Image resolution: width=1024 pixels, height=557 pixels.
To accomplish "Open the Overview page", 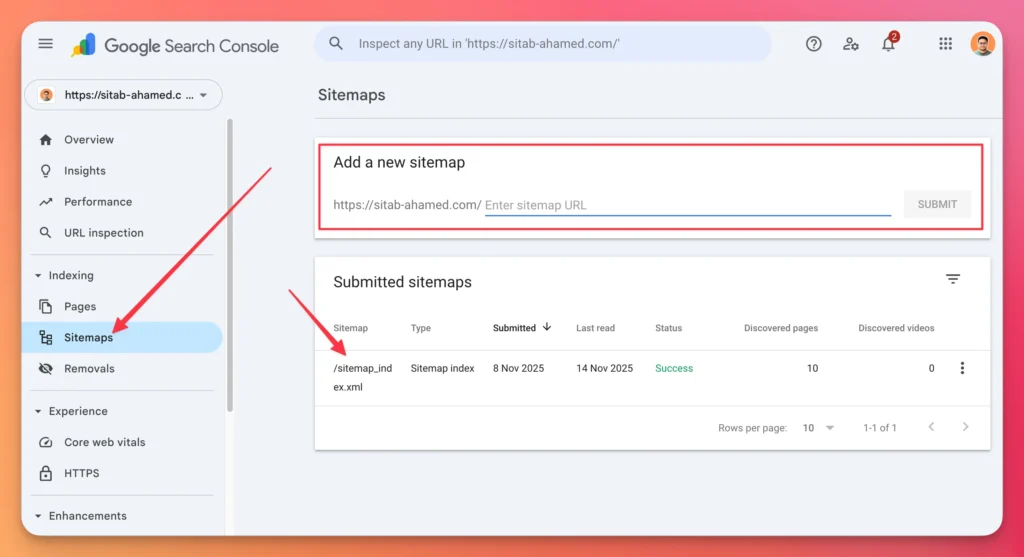I will coord(89,140).
